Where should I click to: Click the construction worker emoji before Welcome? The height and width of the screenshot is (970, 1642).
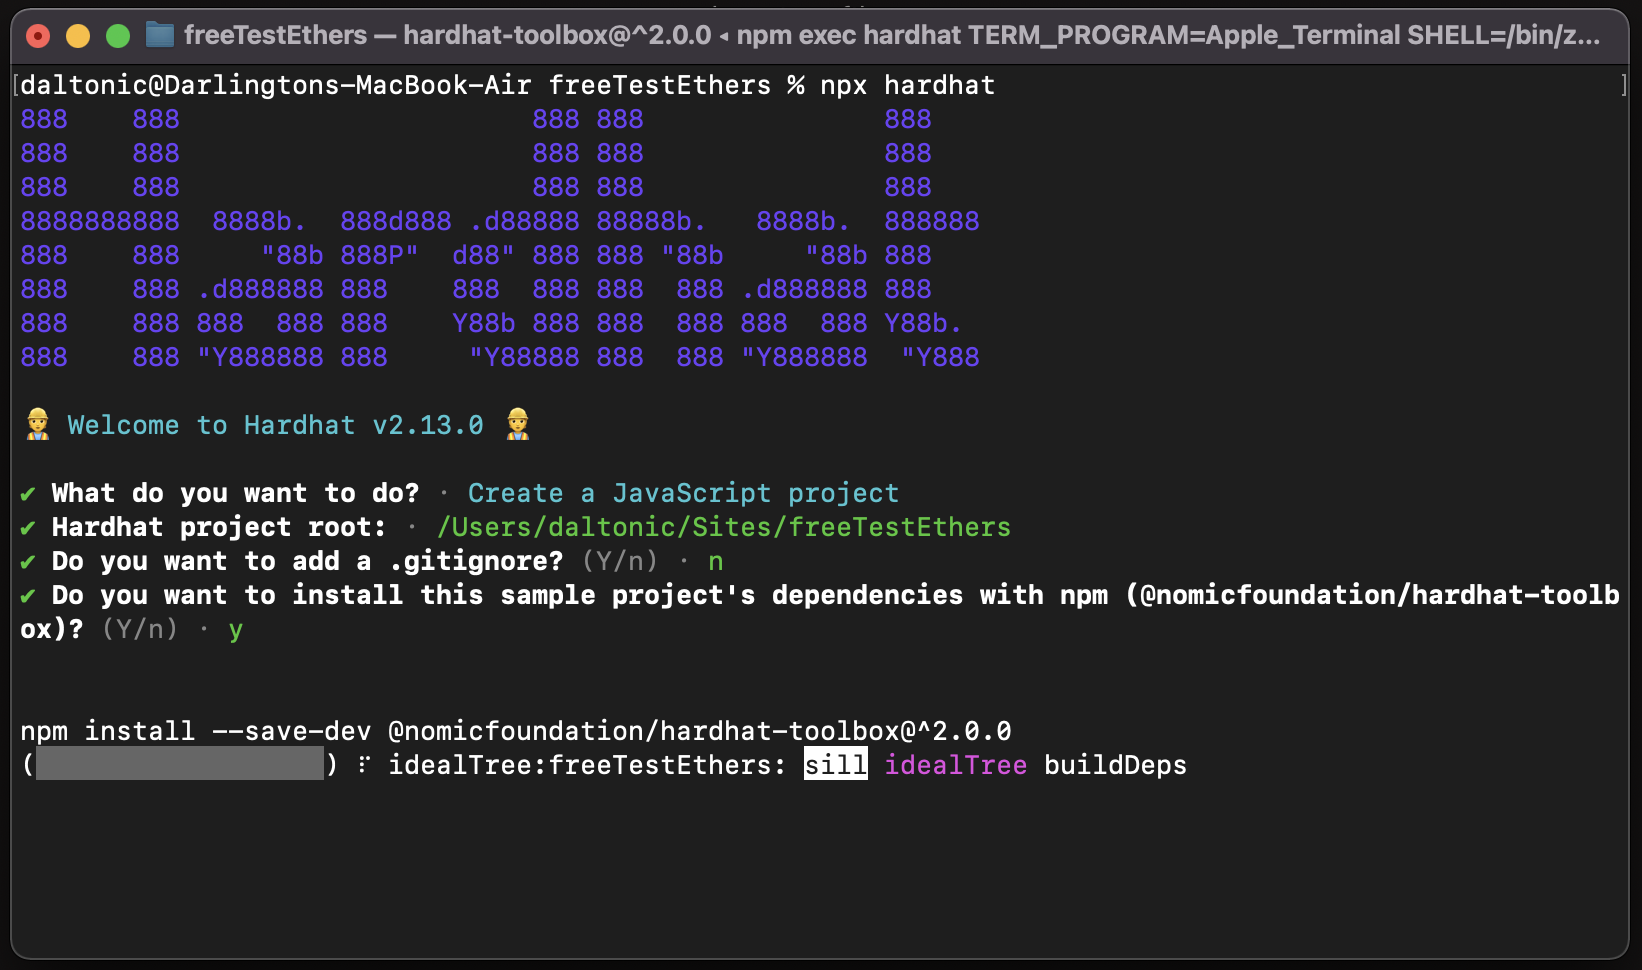pos(38,424)
